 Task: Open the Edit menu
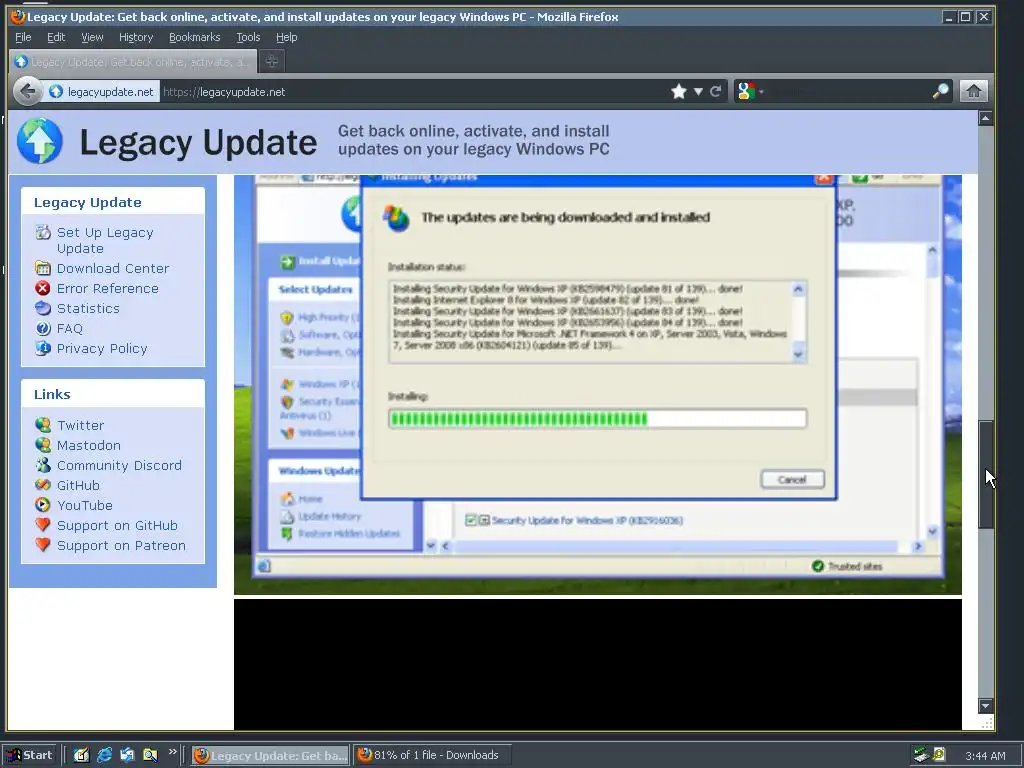[56, 37]
